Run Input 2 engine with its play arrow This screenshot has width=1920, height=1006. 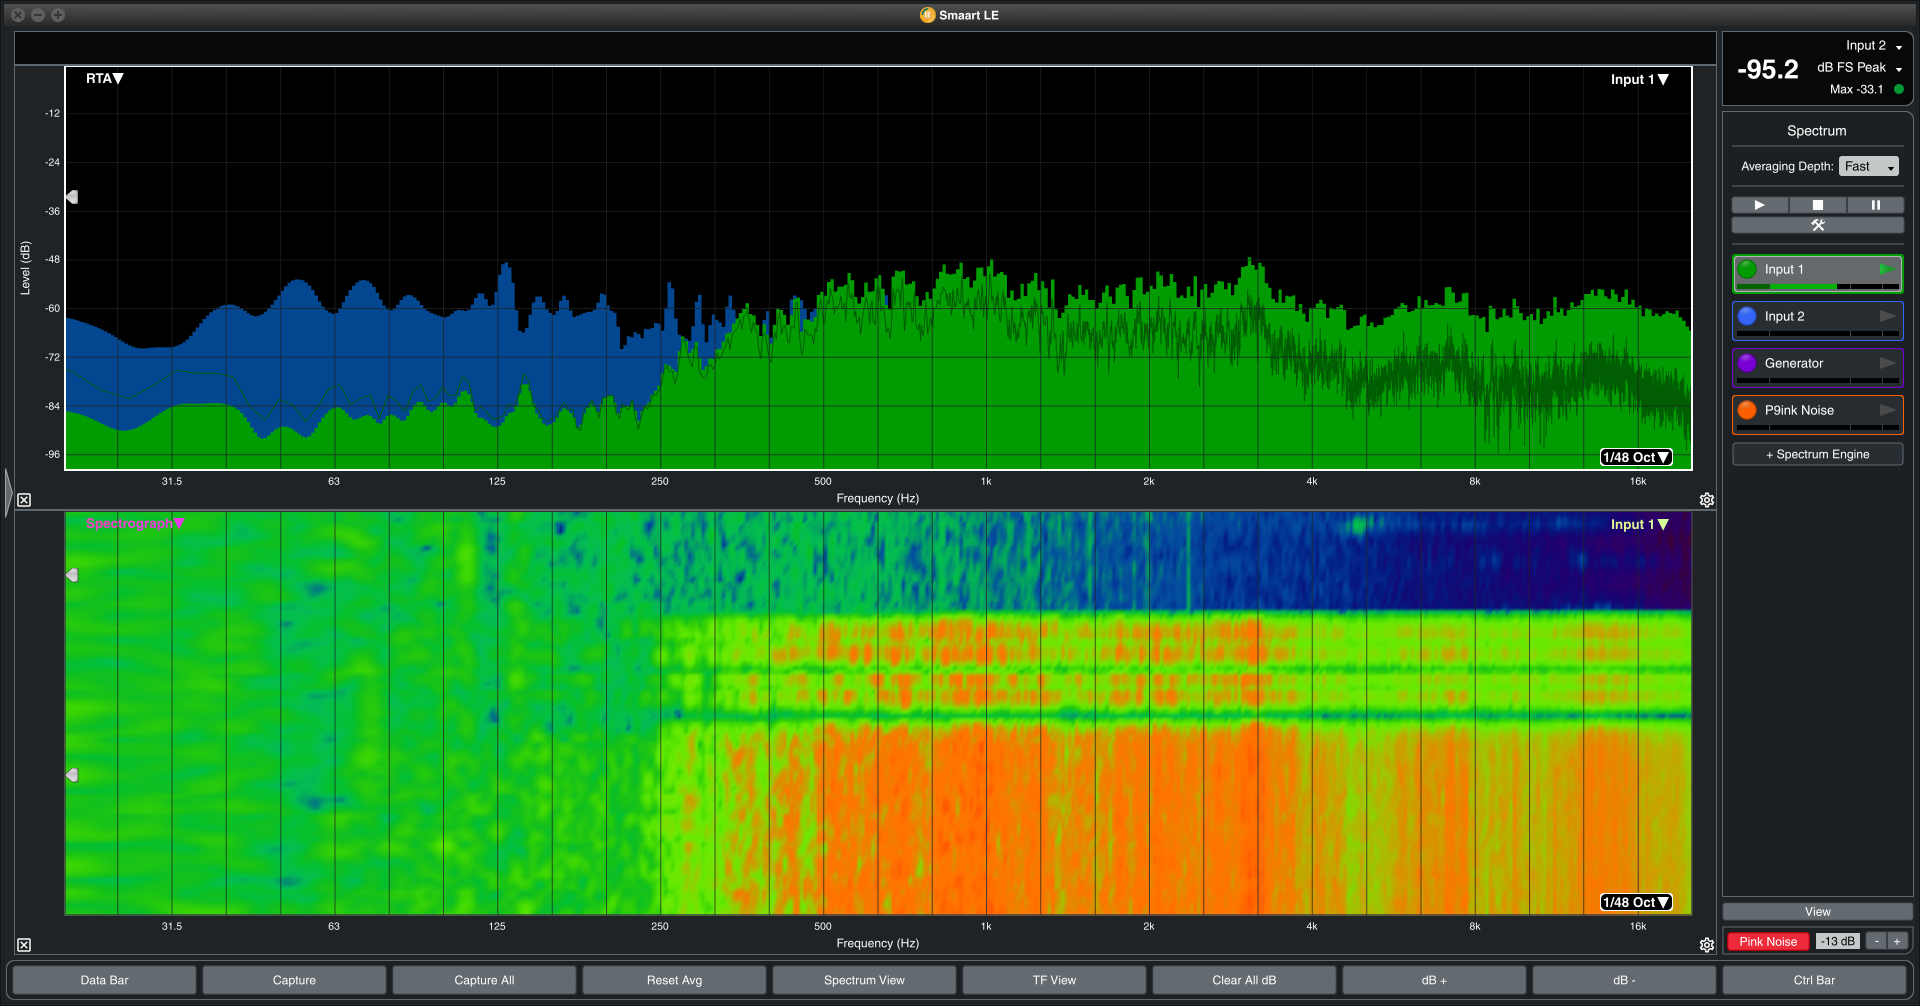tap(1887, 316)
